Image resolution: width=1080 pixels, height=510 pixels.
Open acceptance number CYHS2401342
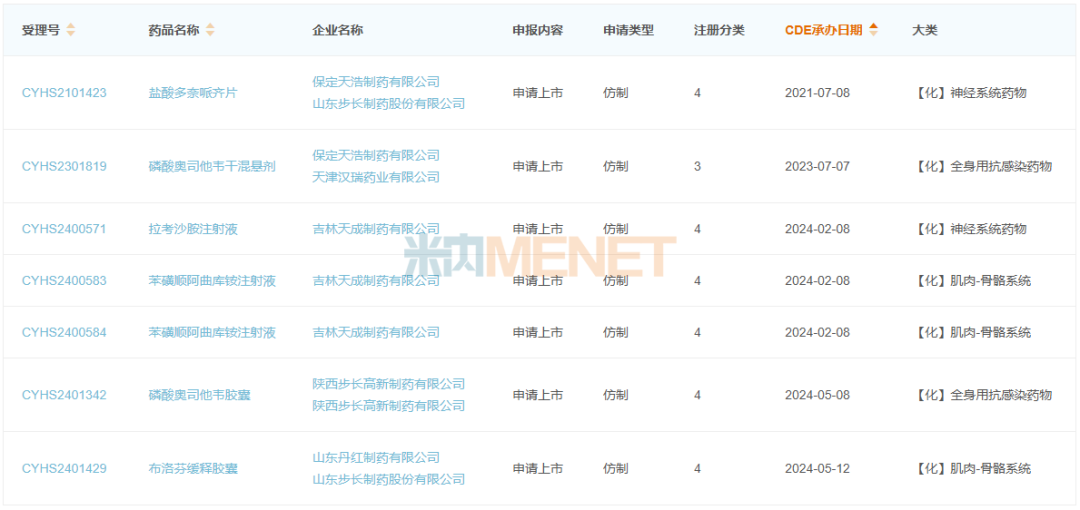(x=64, y=395)
